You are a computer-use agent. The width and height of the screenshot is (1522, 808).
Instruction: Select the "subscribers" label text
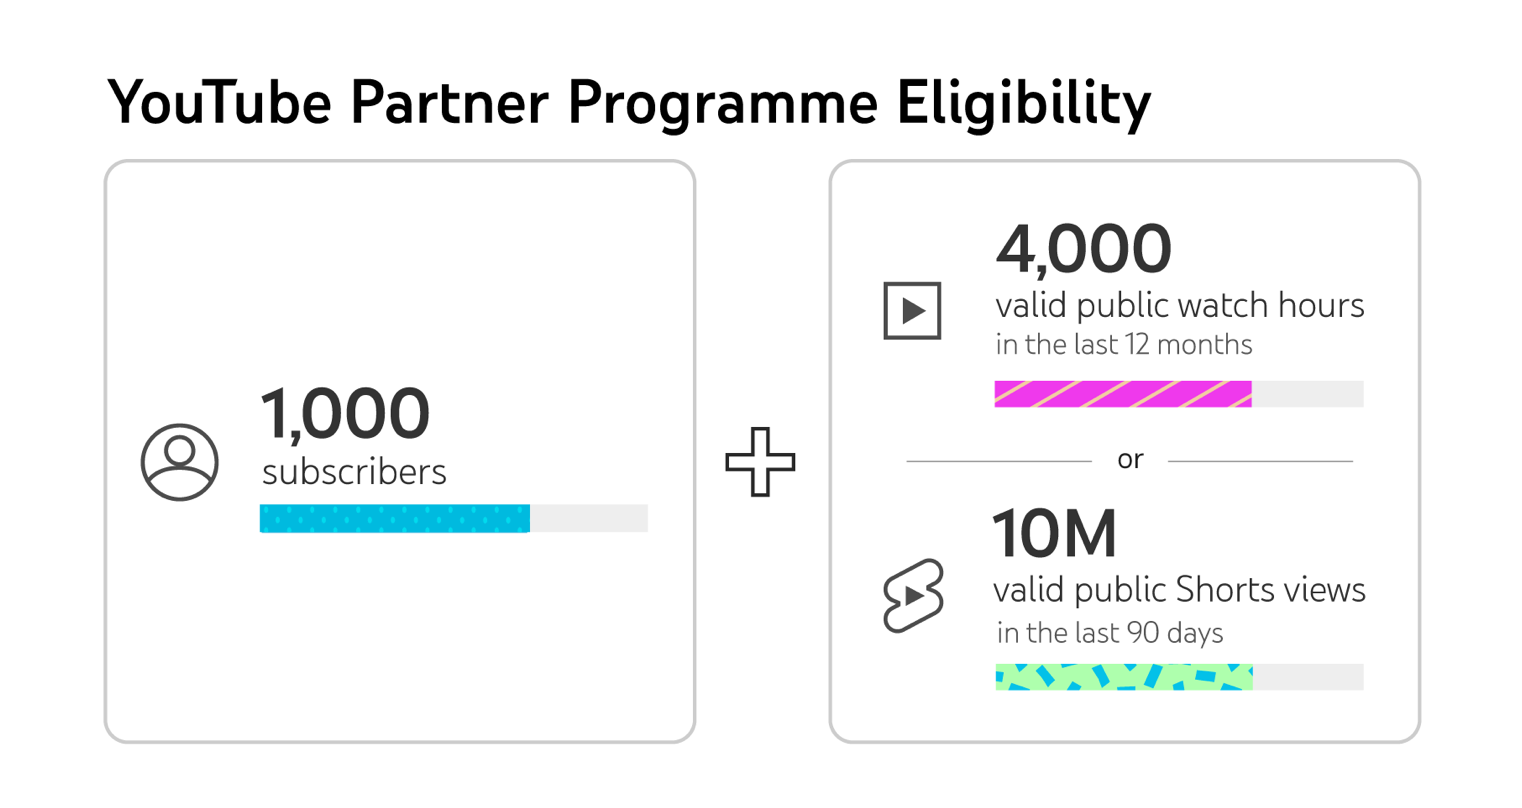(354, 472)
